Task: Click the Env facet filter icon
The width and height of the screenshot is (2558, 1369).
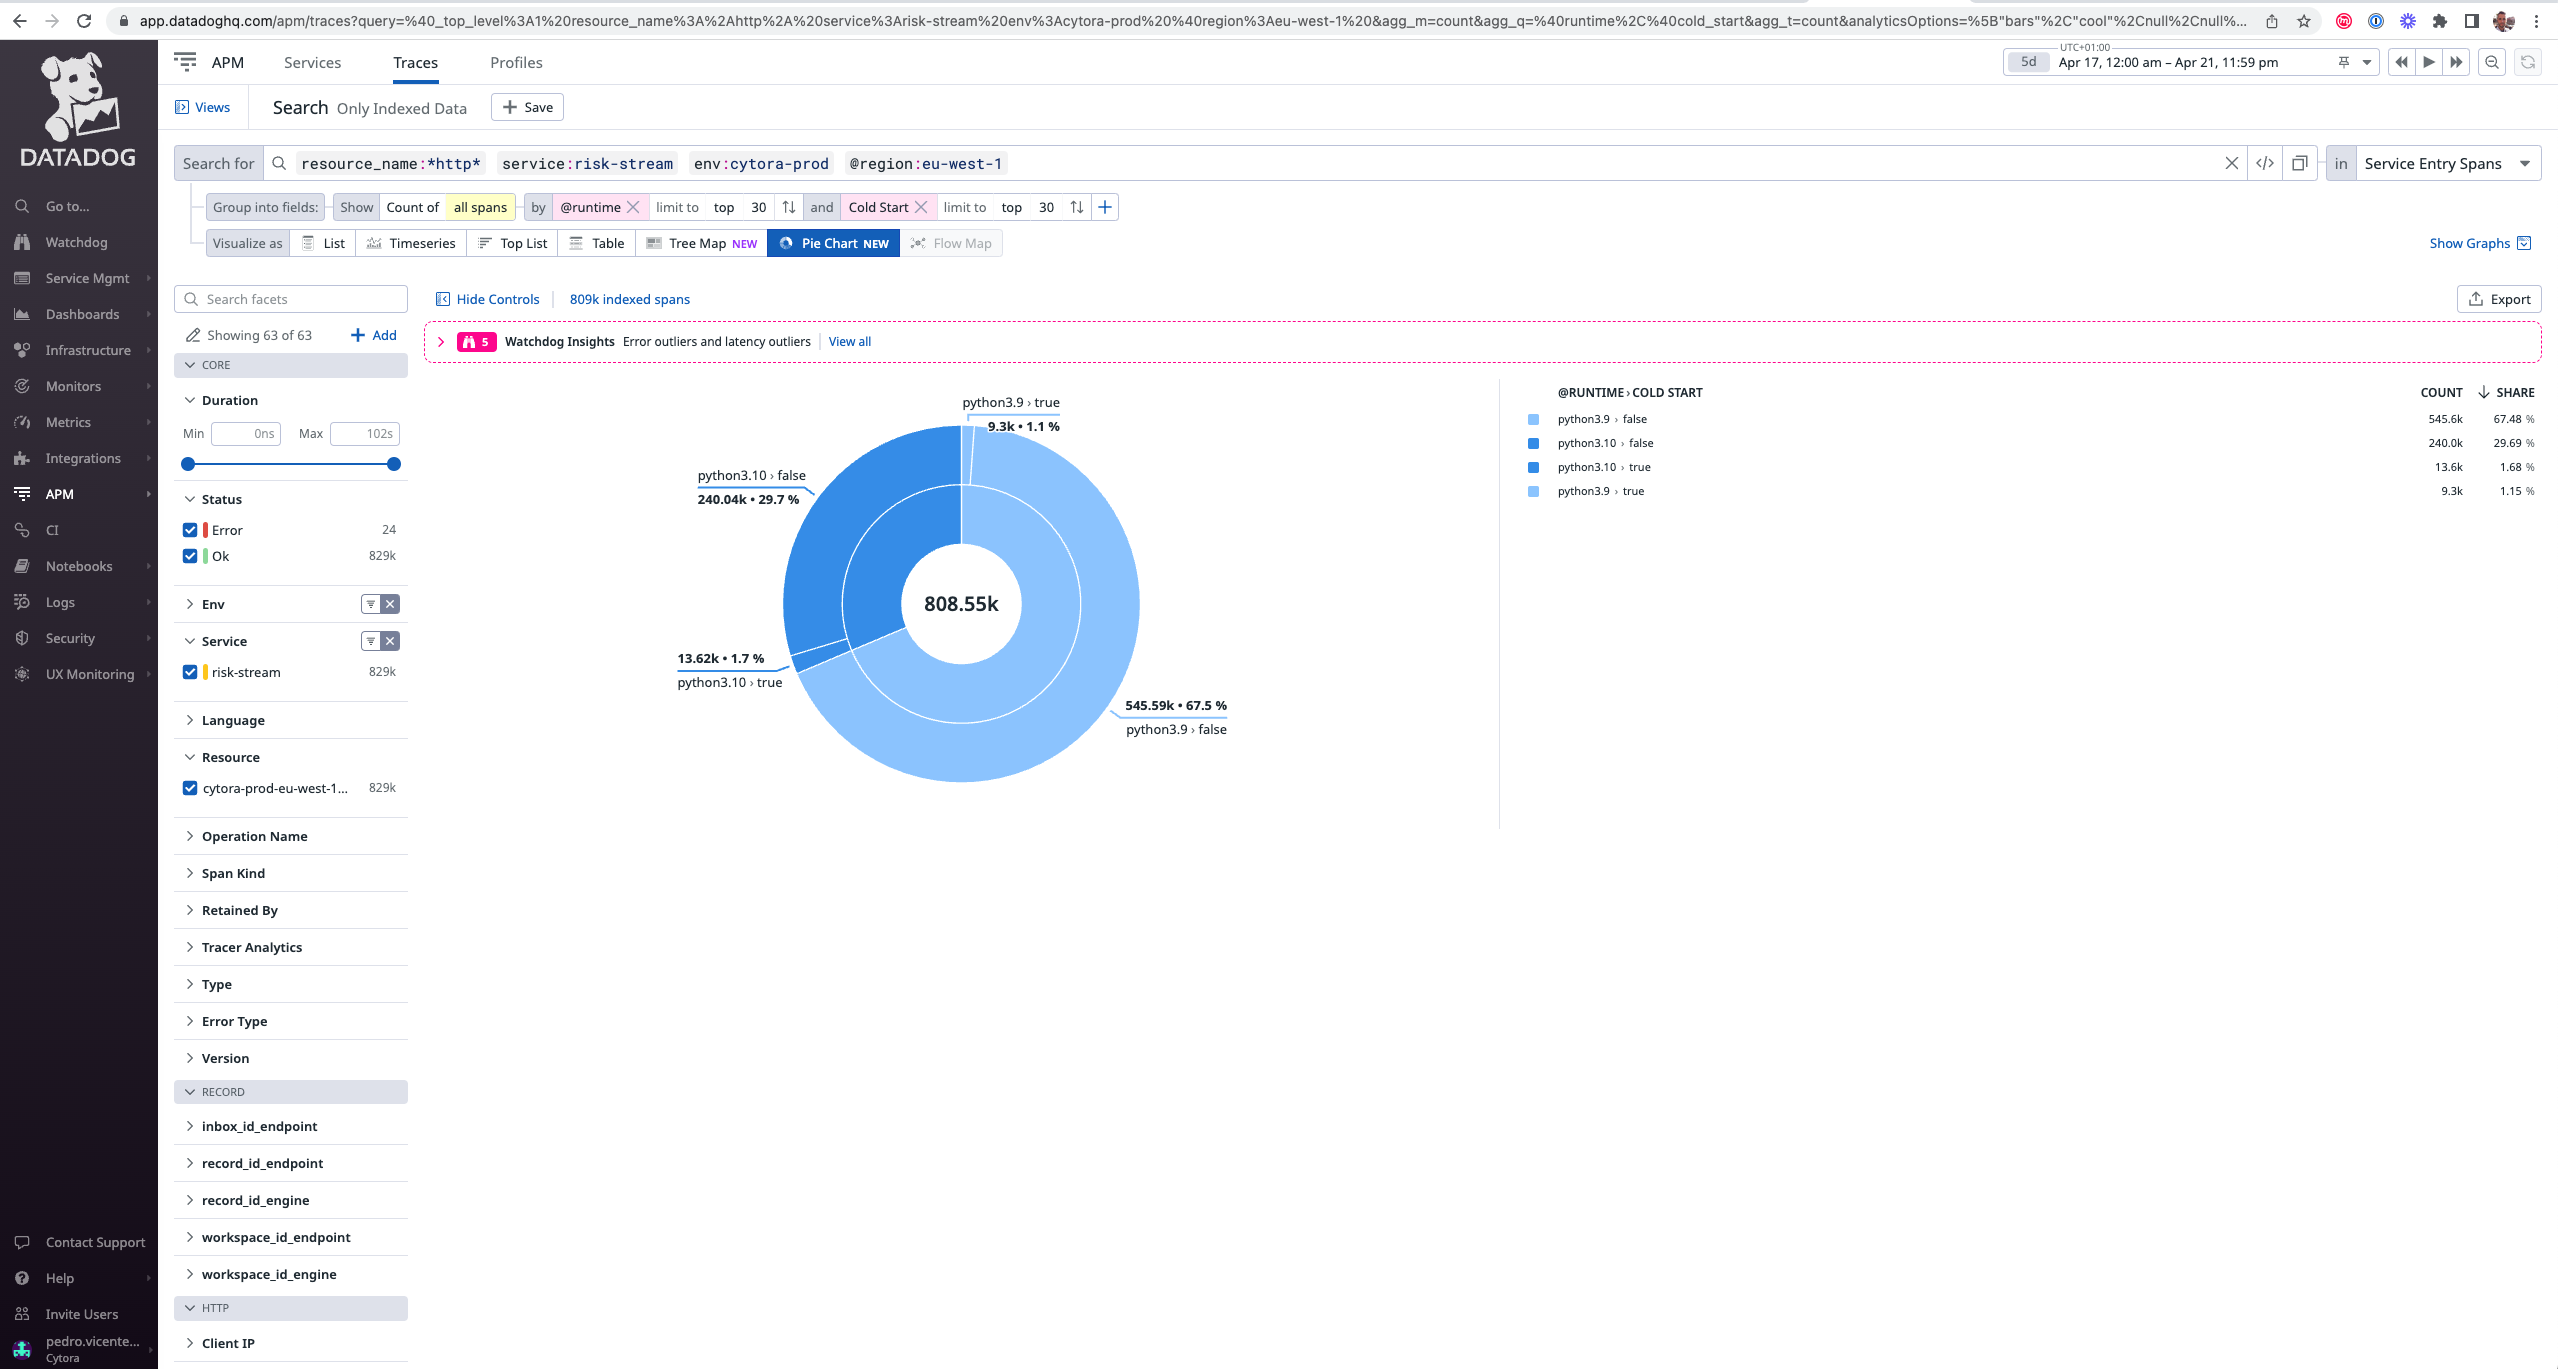Action: point(371,604)
